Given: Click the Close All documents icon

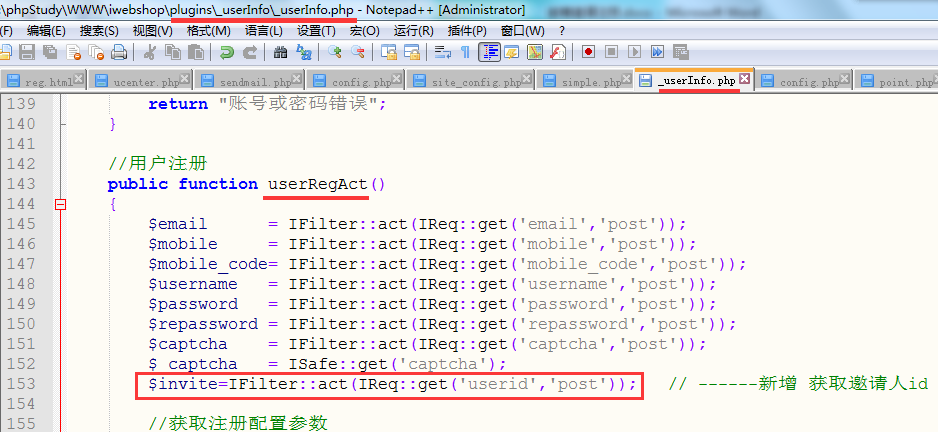Looking at the screenshot, I should pos(96,52).
